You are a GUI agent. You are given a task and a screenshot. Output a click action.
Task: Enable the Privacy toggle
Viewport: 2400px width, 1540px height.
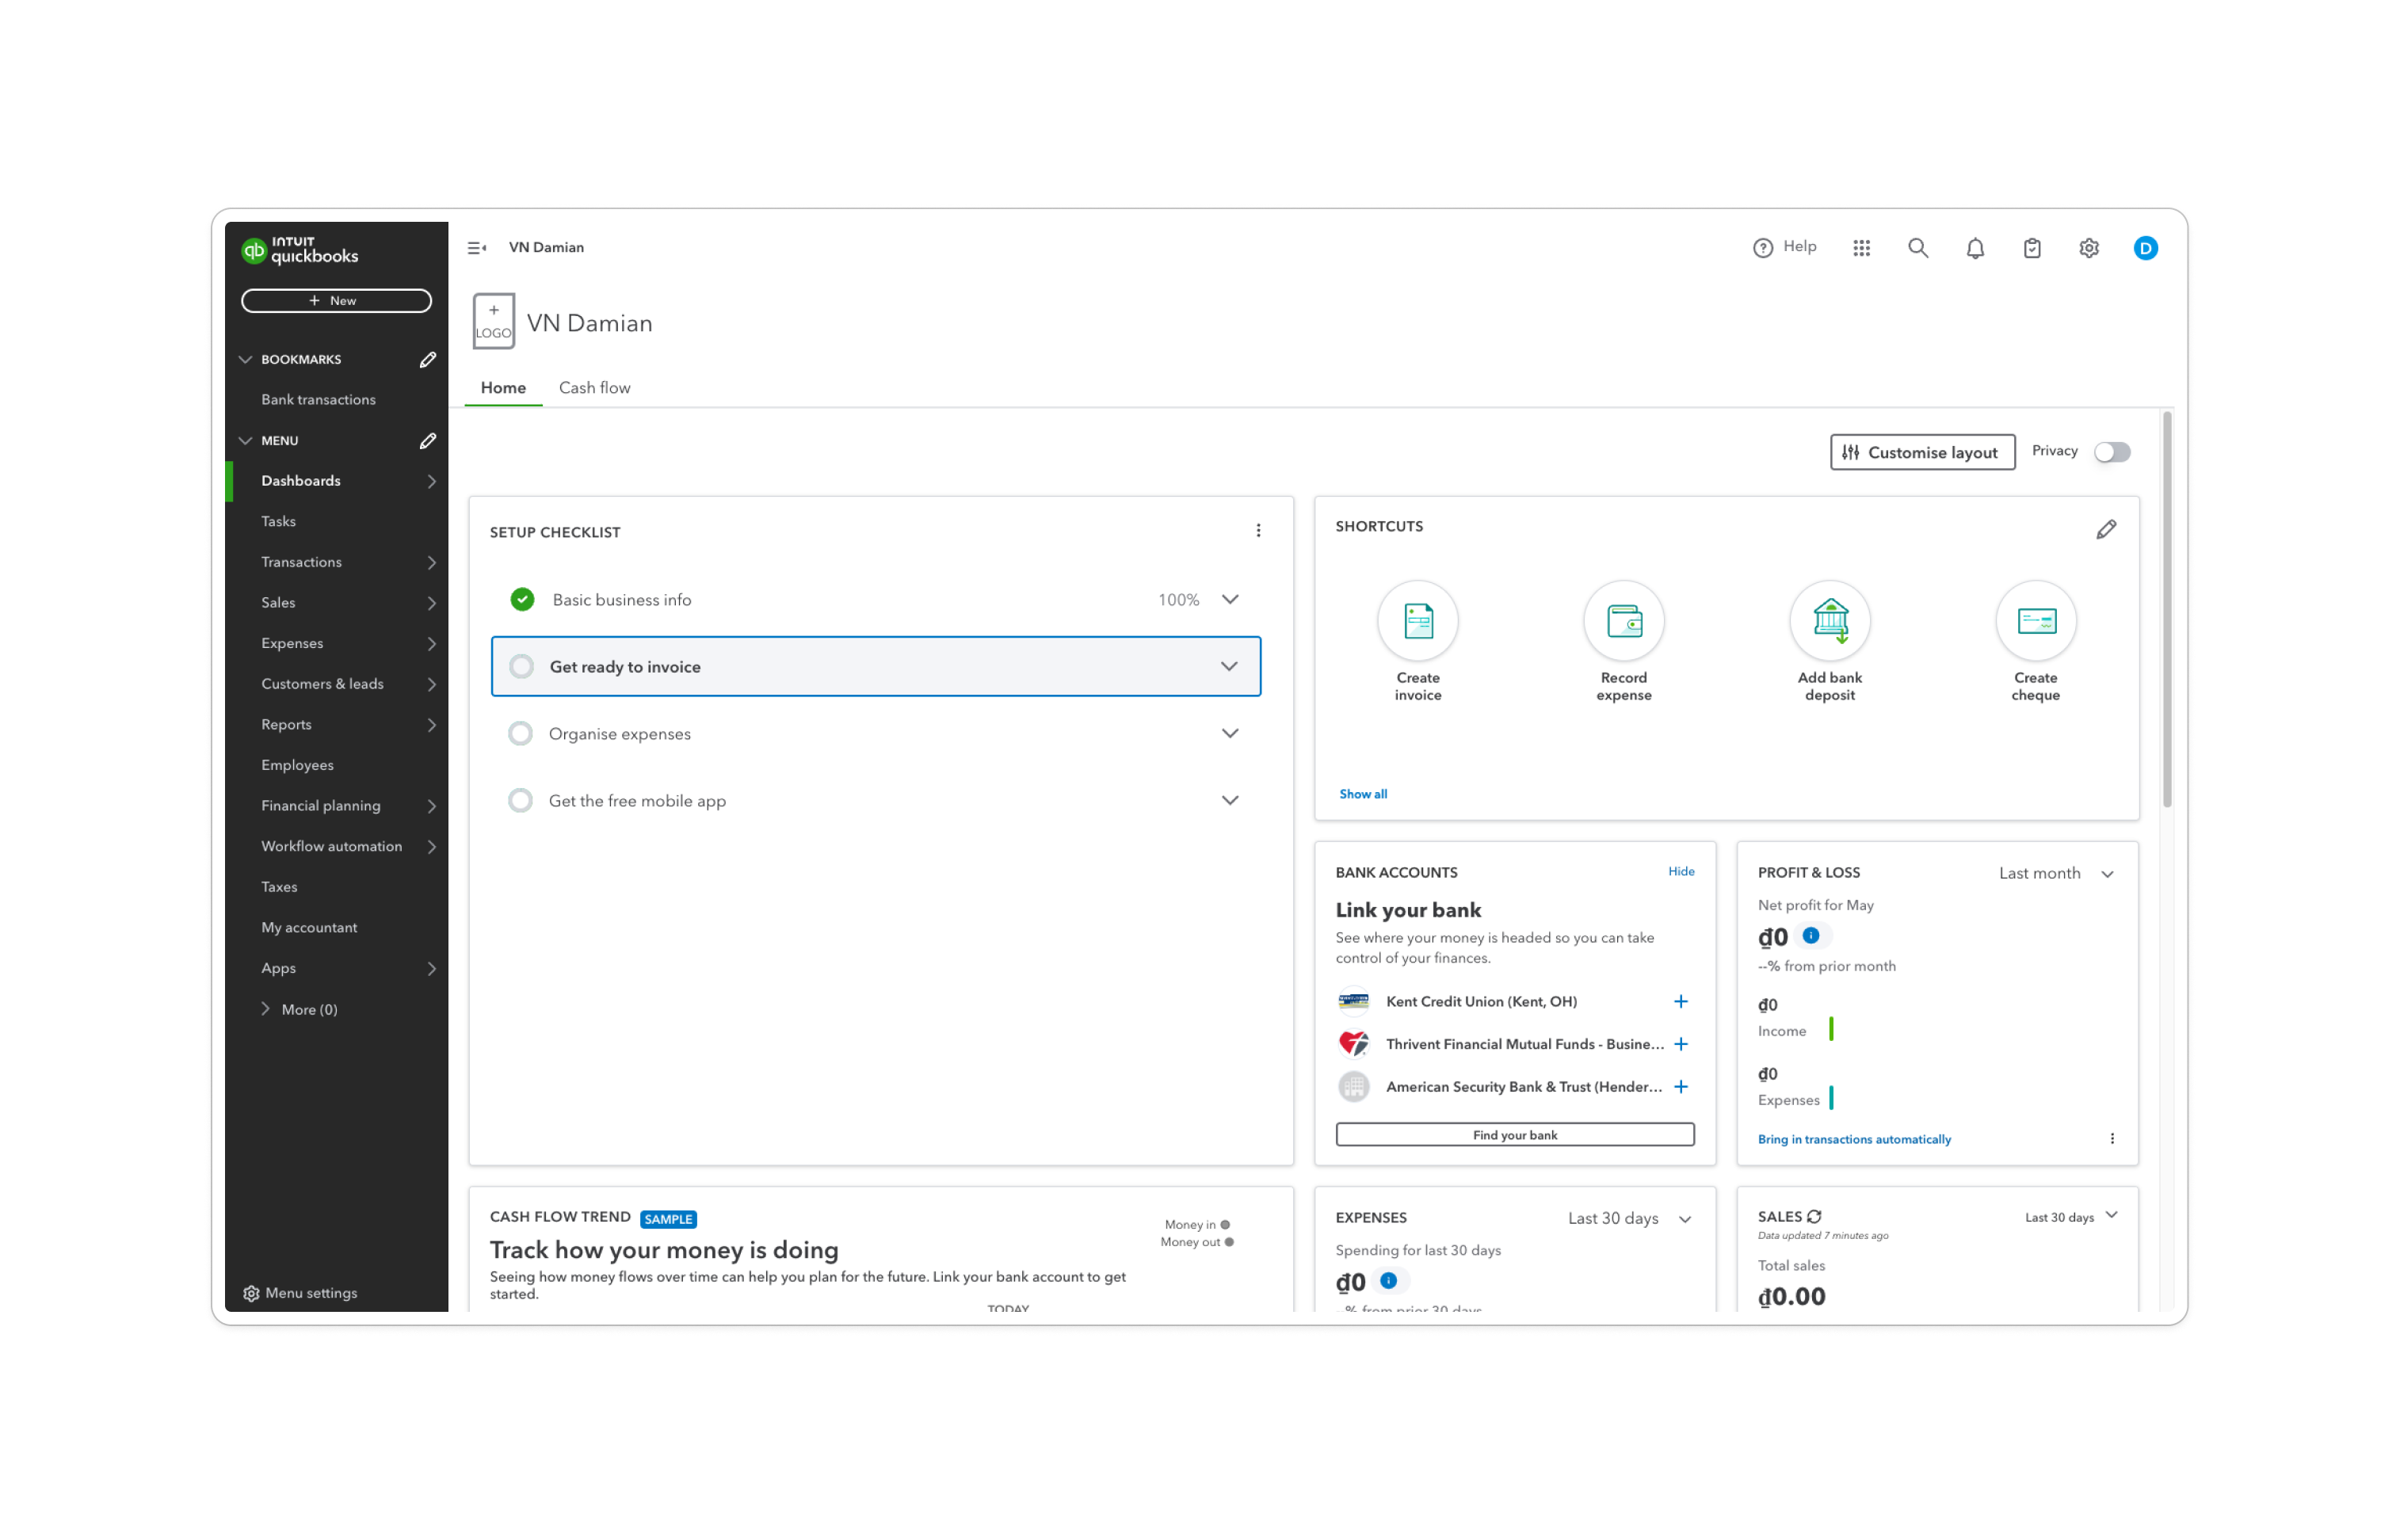coord(2113,451)
